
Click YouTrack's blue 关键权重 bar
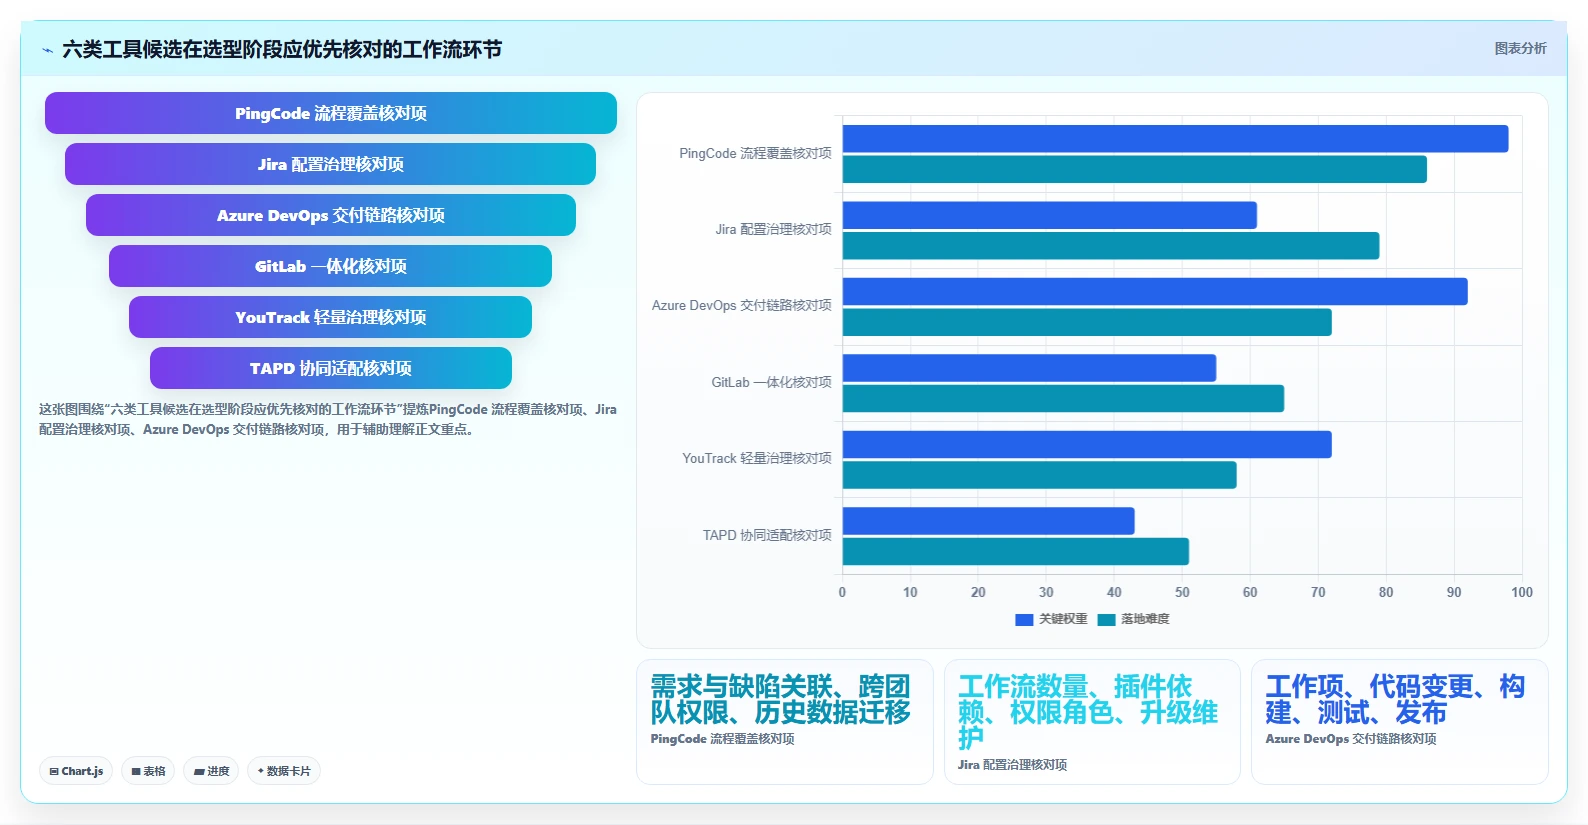coord(1087,445)
